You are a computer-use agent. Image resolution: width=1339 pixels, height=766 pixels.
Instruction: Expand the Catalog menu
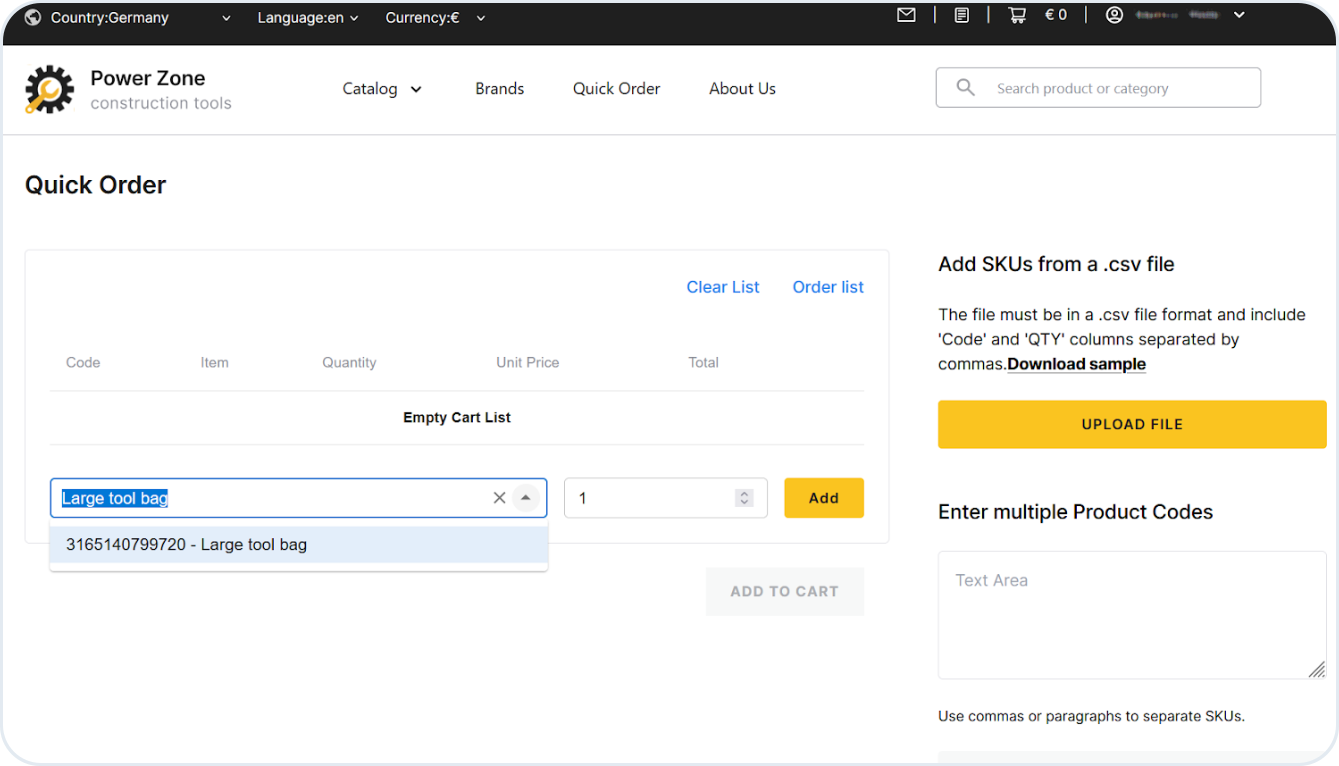(x=382, y=89)
